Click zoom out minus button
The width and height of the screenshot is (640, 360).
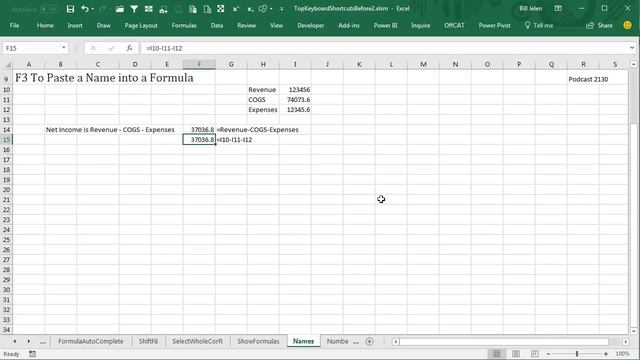tap(549, 354)
